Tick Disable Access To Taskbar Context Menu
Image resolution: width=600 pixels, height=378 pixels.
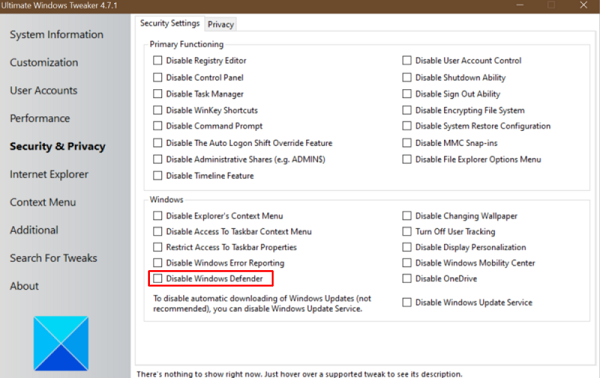(x=157, y=231)
